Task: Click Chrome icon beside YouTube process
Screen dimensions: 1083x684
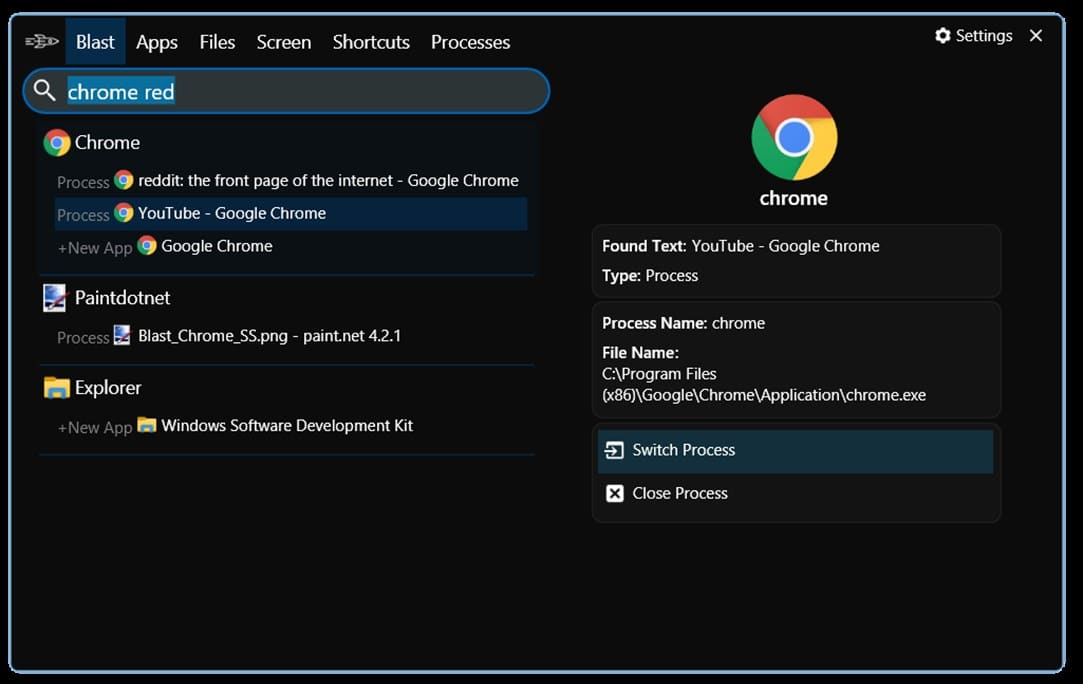Action: click(x=124, y=213)
